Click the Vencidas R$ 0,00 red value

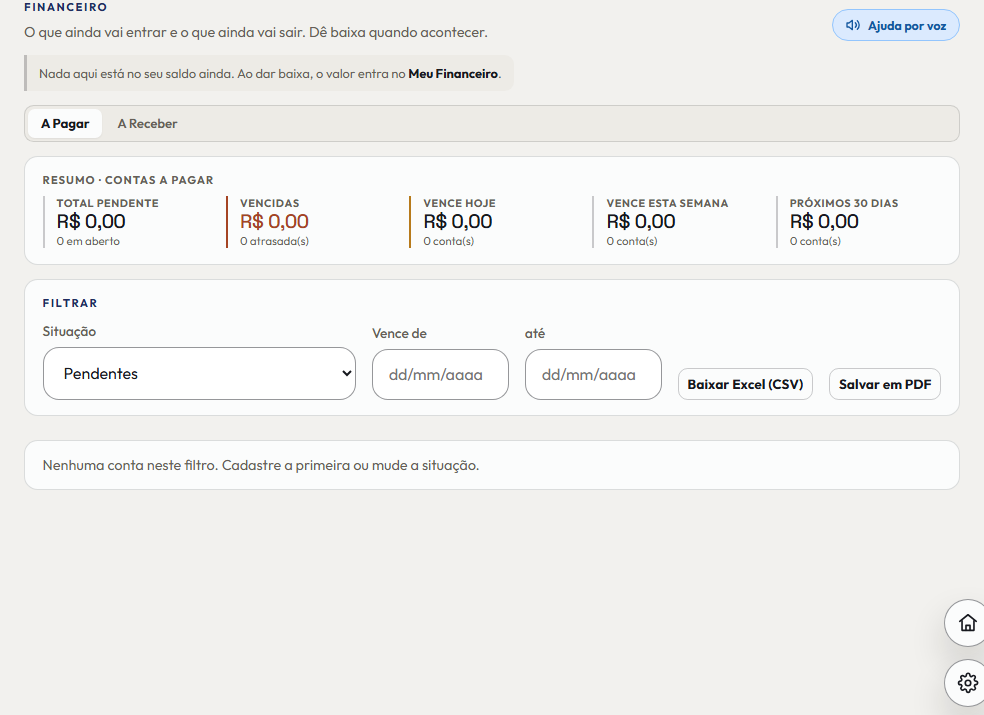tap(274, 222)
